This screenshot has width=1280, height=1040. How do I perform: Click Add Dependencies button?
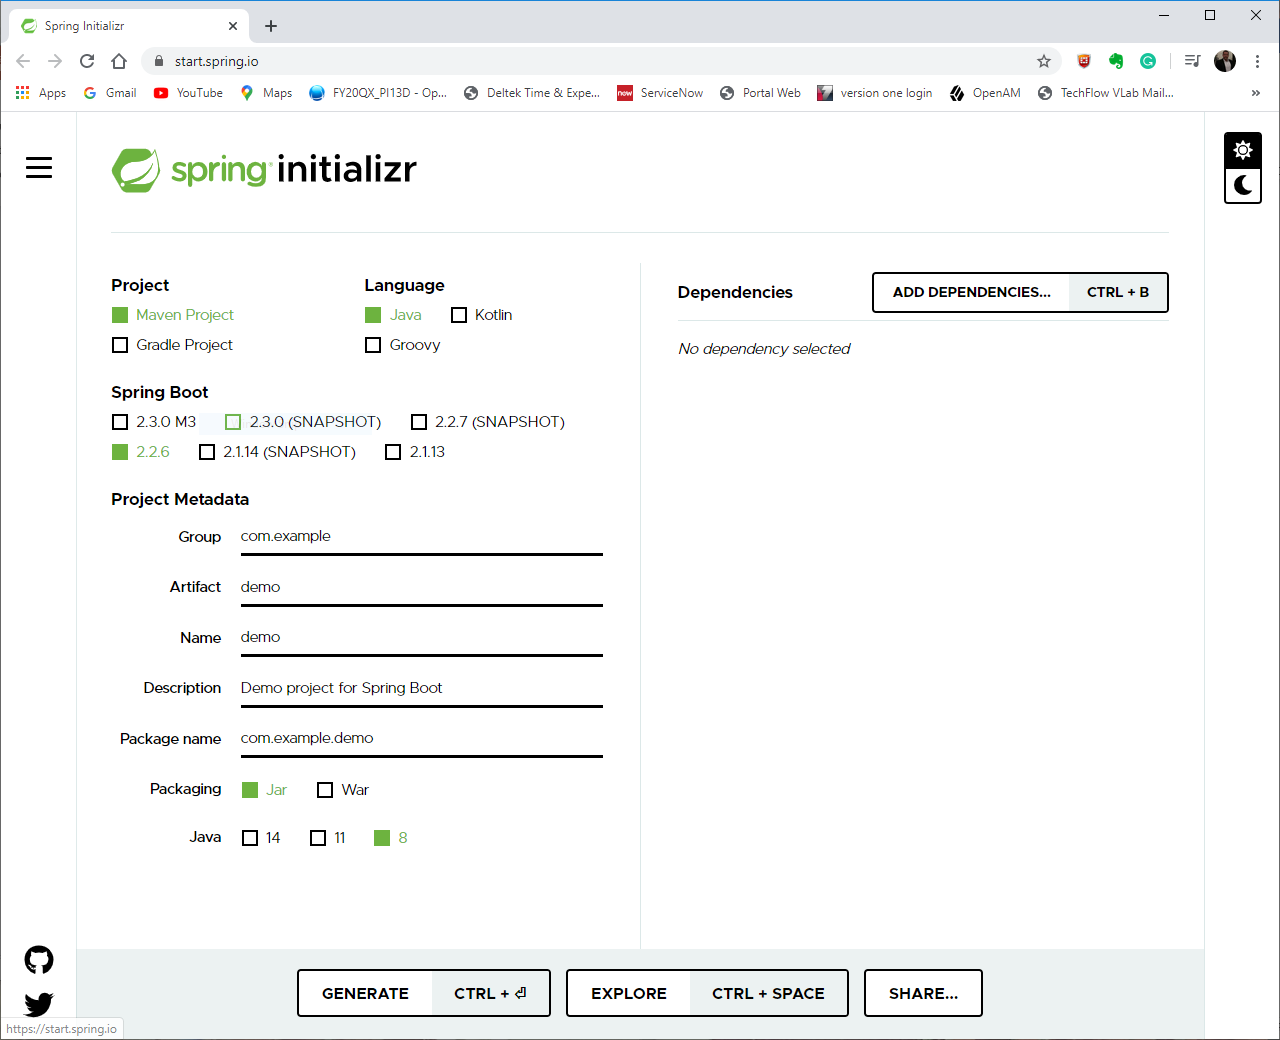coord(1020,292)
